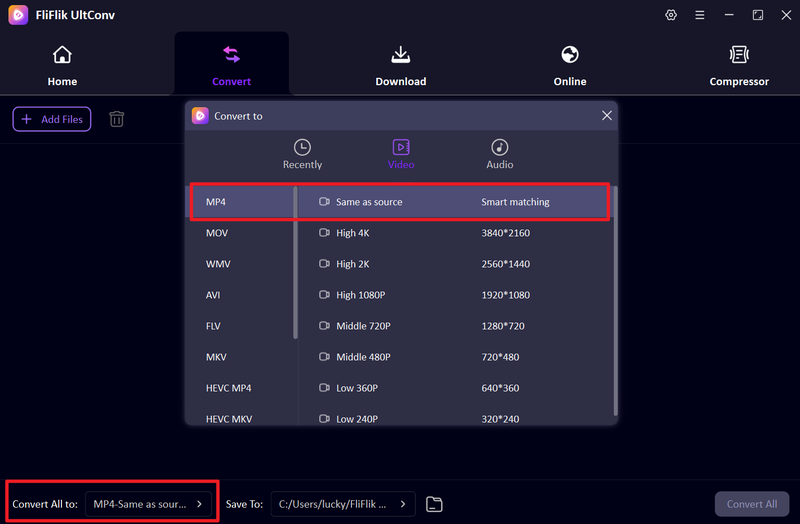The height and width of the screenshot is (524, 800).
Task: Click the 720*480 resolution value
Action: point(501,357)
